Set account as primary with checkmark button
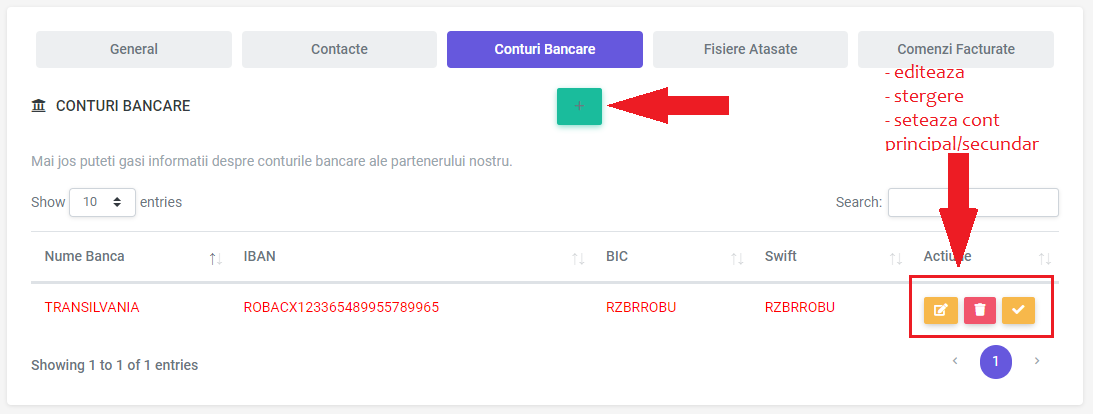Screen dimensions: 1093x414 click(1018, 310)
